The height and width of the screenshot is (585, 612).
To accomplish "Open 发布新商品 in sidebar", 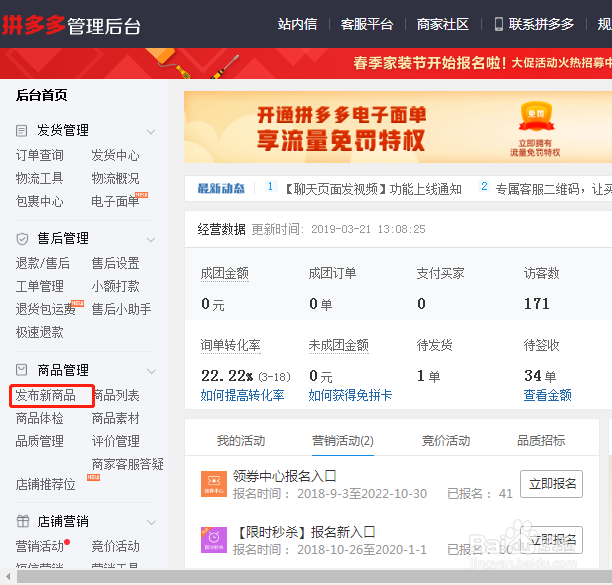I will click(x=46, y=395).
